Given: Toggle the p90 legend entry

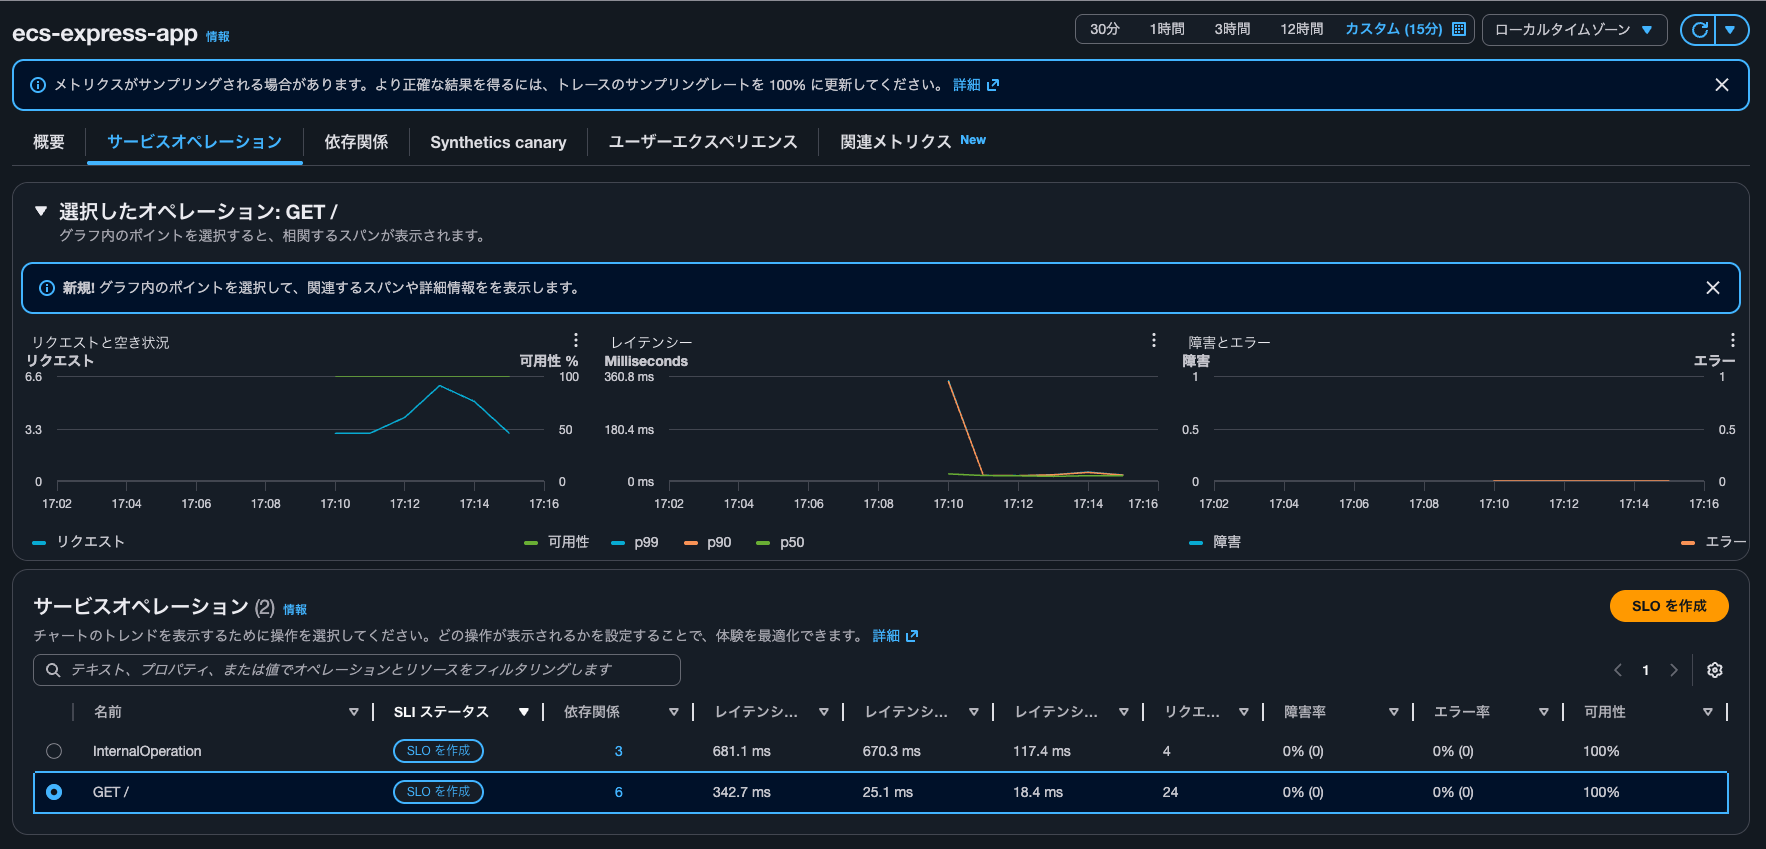Looking at the screenshot, I should tap(708, 542).
